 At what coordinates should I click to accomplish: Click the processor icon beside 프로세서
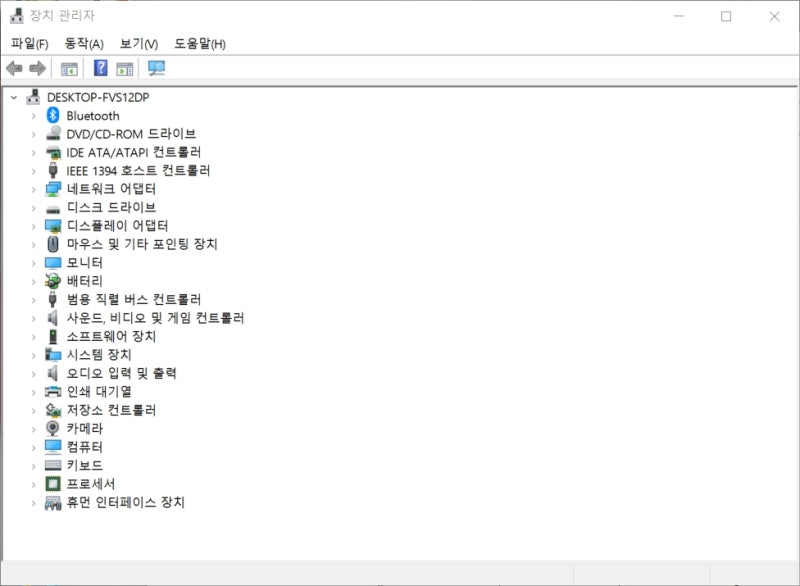(x=52, y=484)
